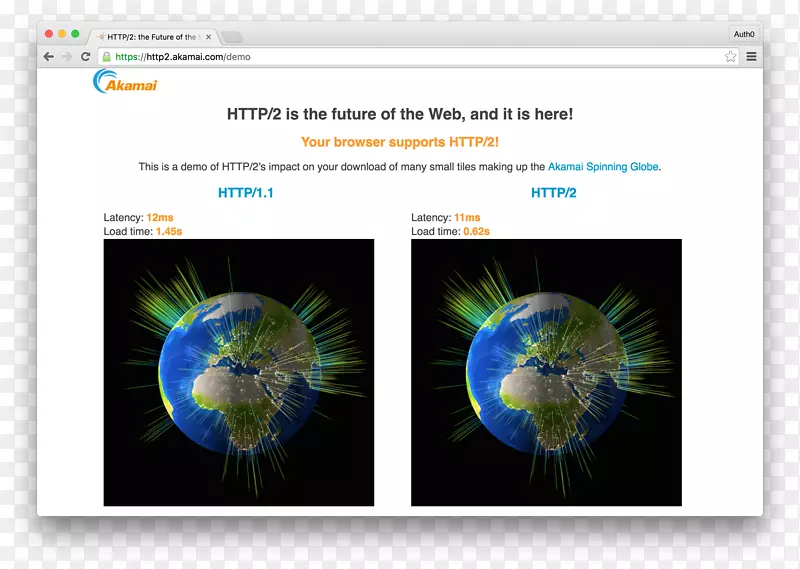Bookmark page with the star icon
Screen dimensions: 800x569
731,57
